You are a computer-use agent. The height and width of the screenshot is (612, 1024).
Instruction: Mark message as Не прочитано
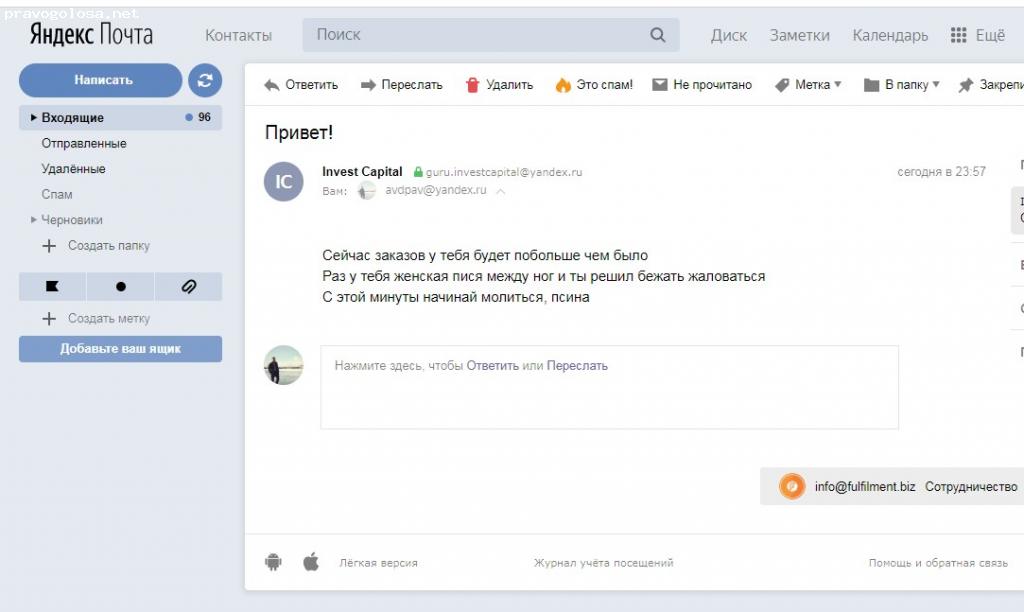702,85
